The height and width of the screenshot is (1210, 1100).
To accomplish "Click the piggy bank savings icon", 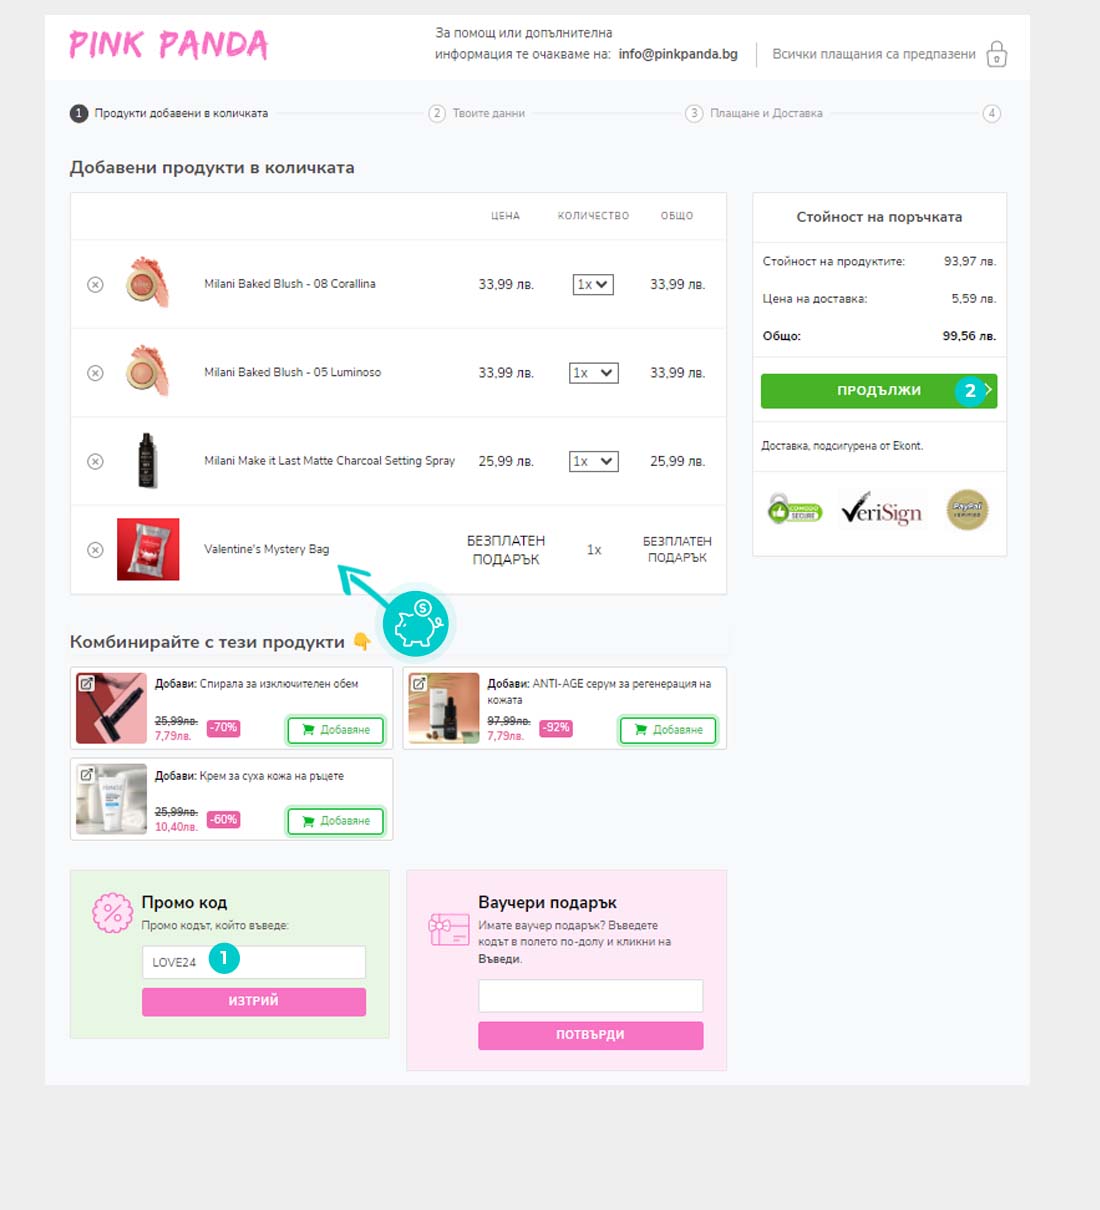I will pos(416,623).
